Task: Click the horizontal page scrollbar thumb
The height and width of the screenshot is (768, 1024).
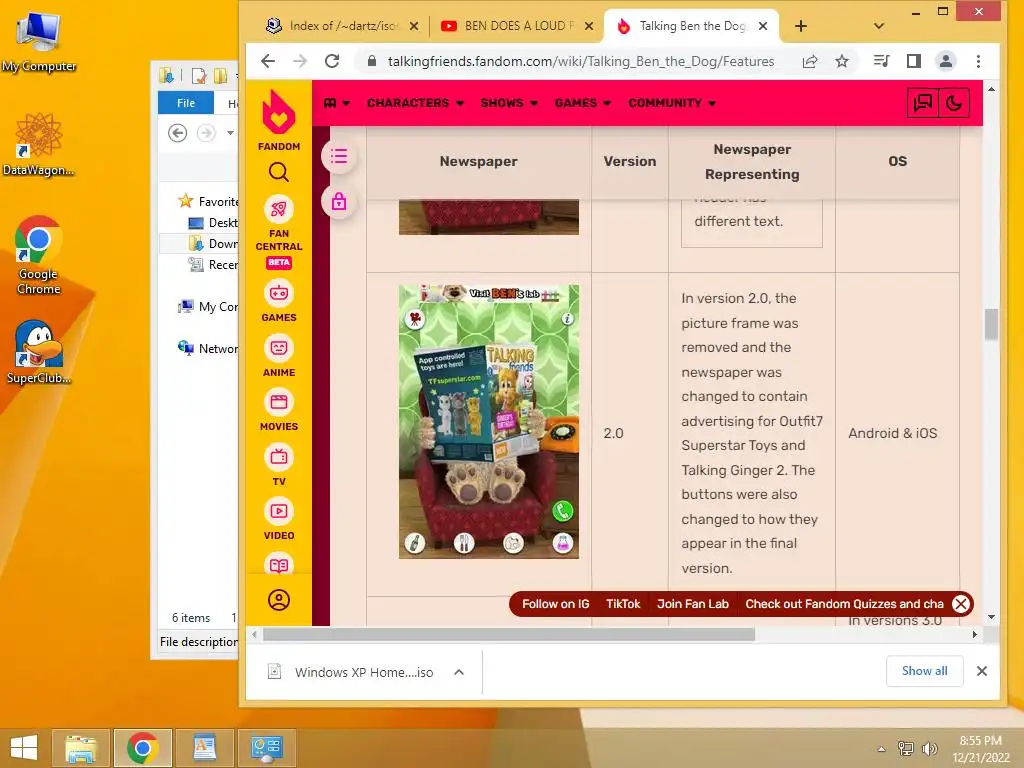Action: (x=509, y=634)
